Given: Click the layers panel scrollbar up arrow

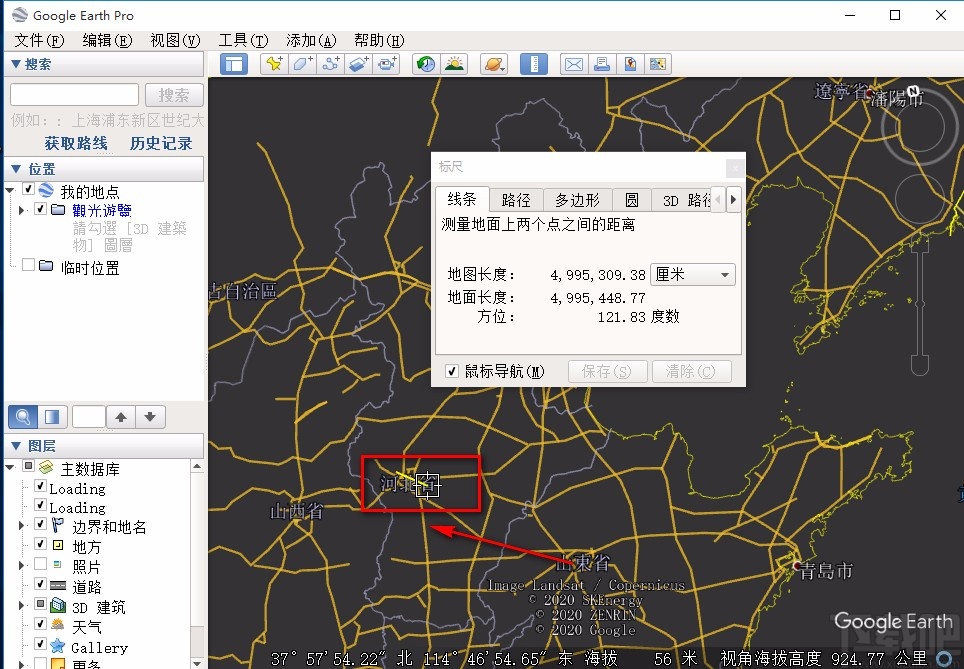Looking at the screenshot, I should [x=197, y=467].
